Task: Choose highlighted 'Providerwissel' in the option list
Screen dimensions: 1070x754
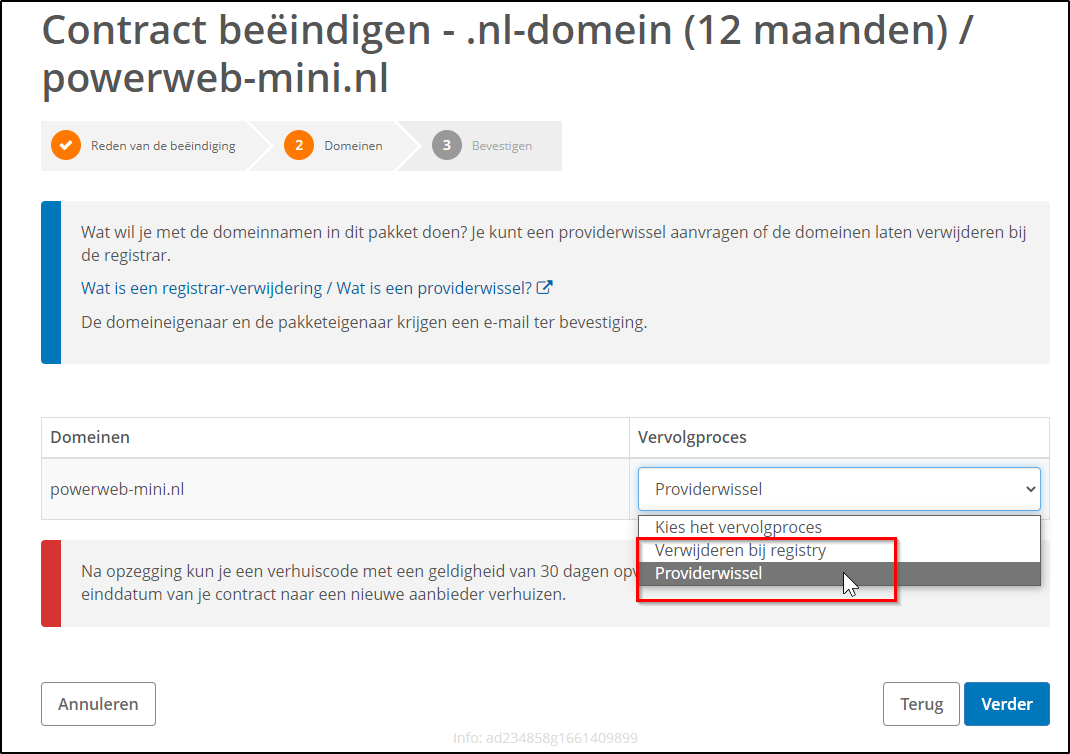Action: 708,573
